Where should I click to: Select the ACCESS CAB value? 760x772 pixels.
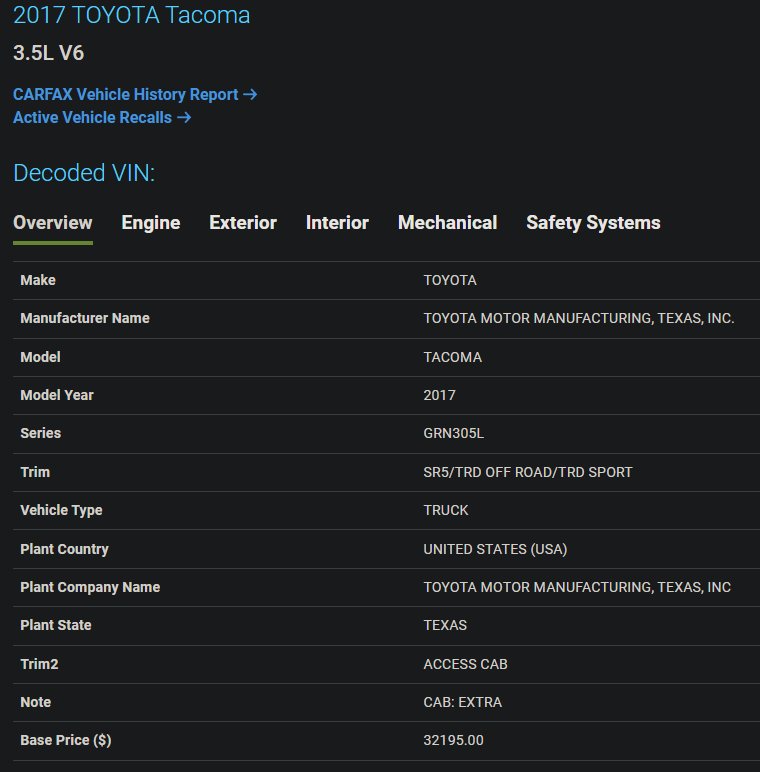(x=465, y=664)
